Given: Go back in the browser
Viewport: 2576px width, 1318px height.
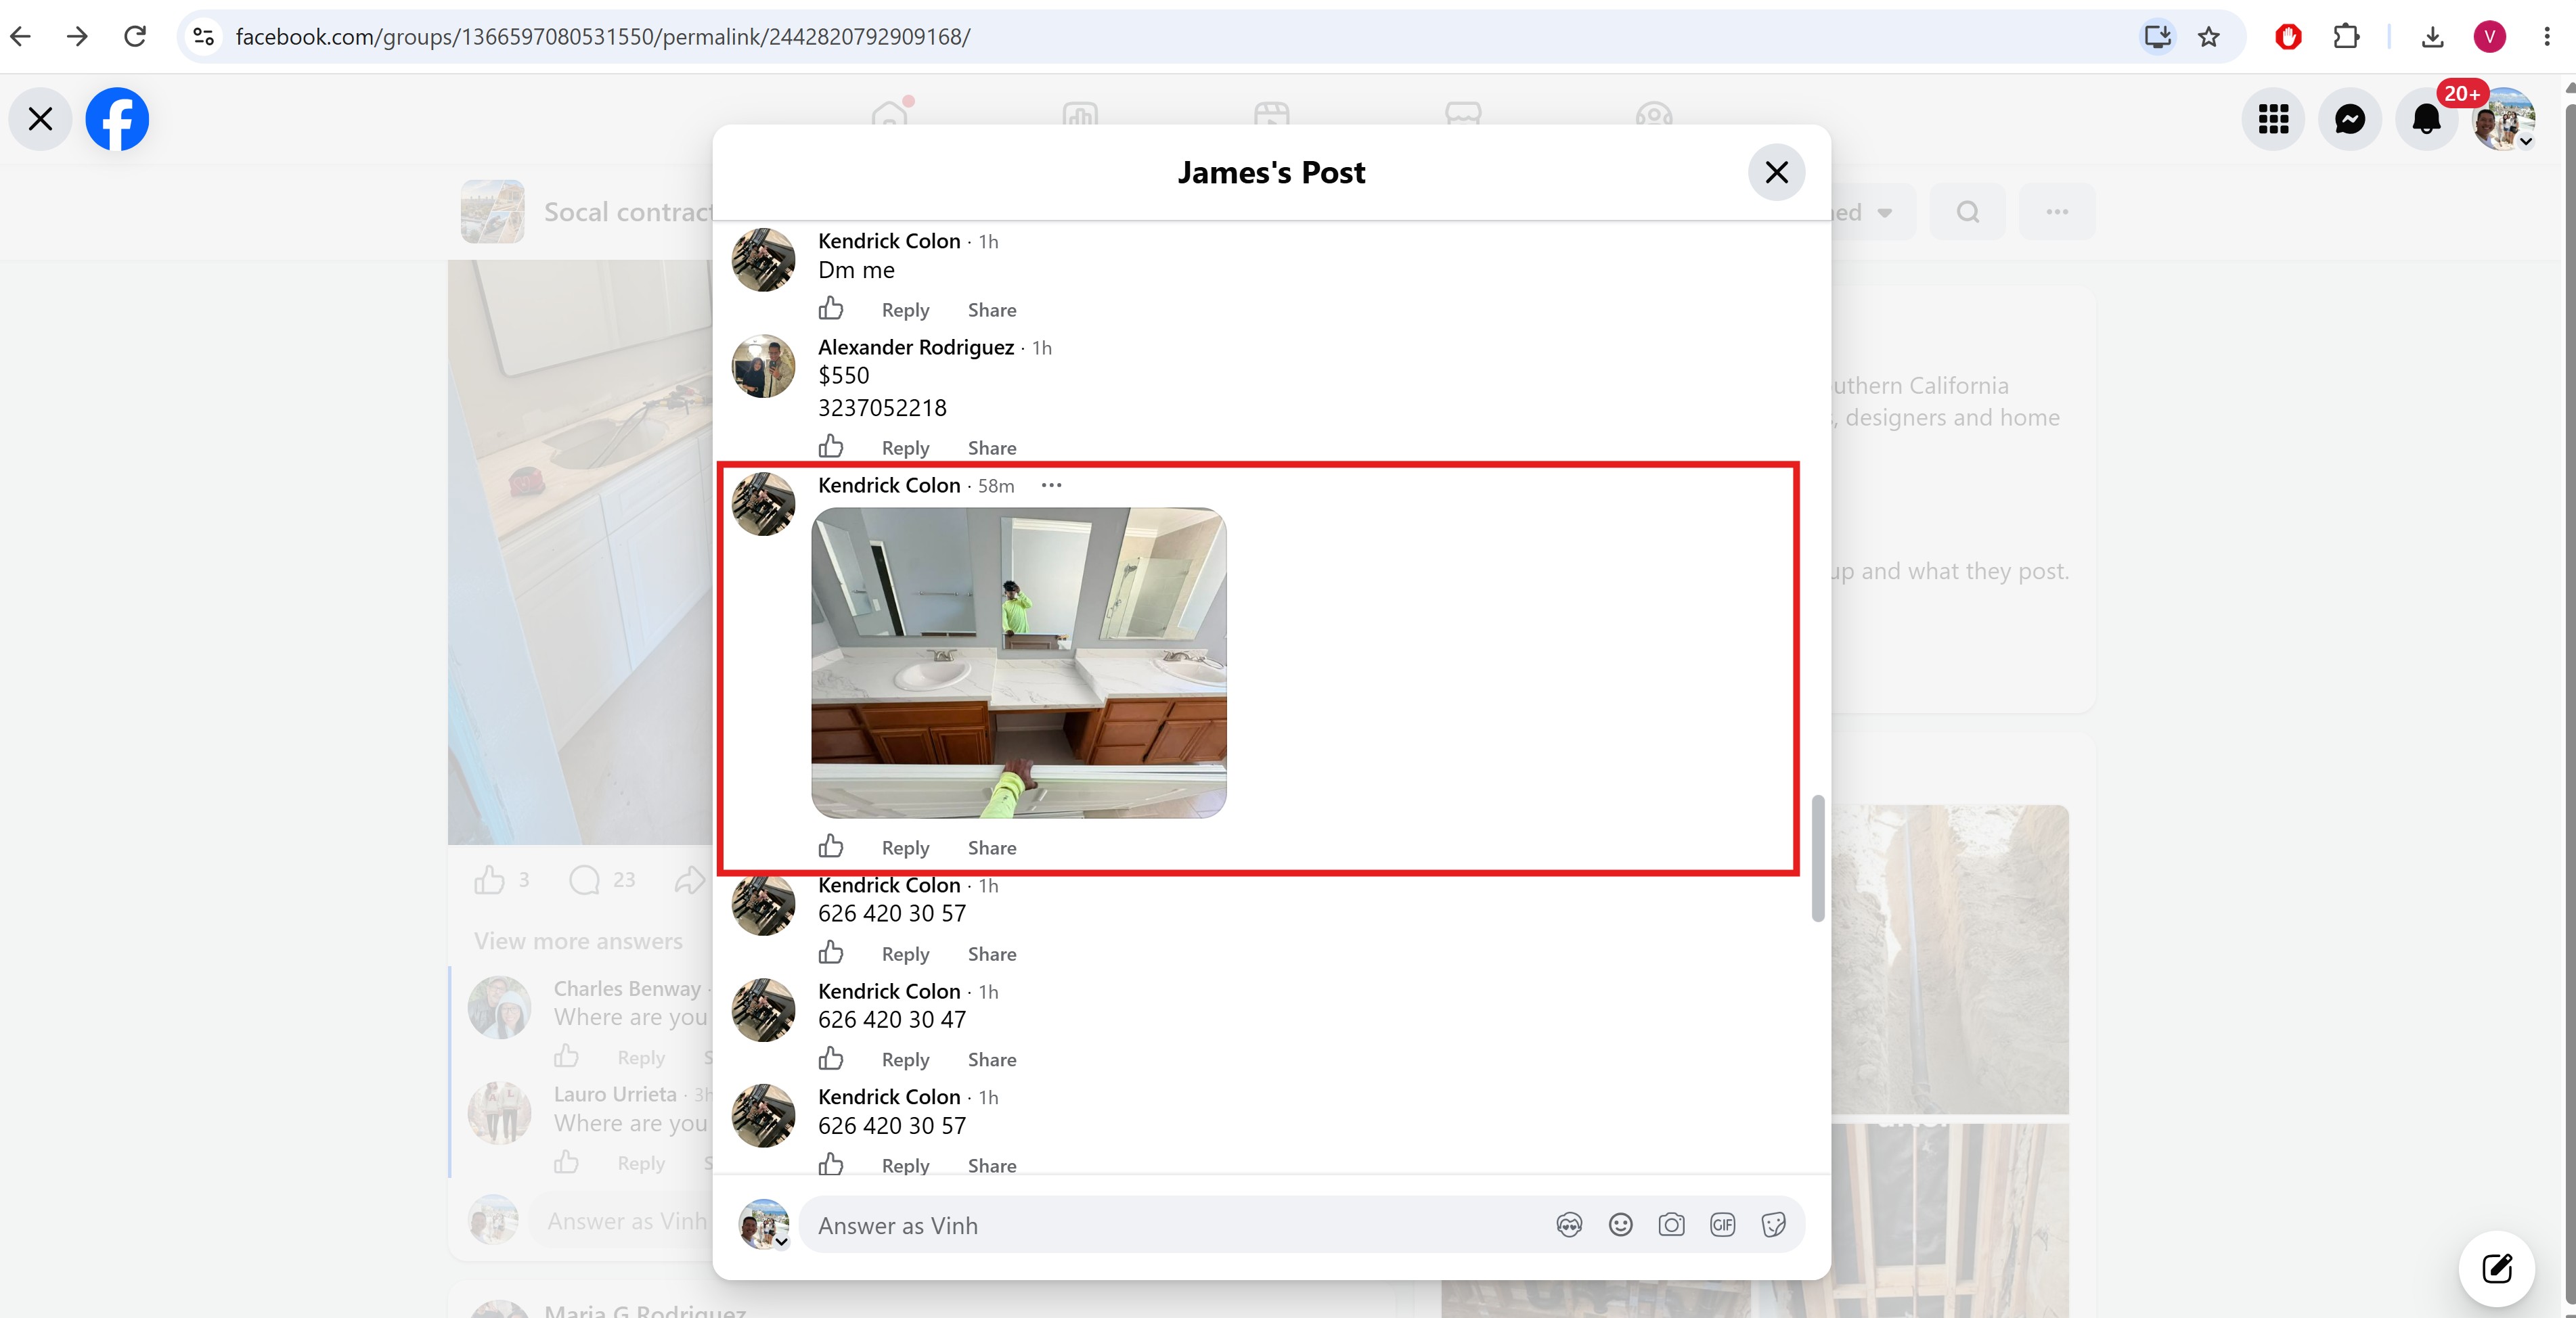Looking at the screenshot, I should pyautogui.click(x=21, y=37).
